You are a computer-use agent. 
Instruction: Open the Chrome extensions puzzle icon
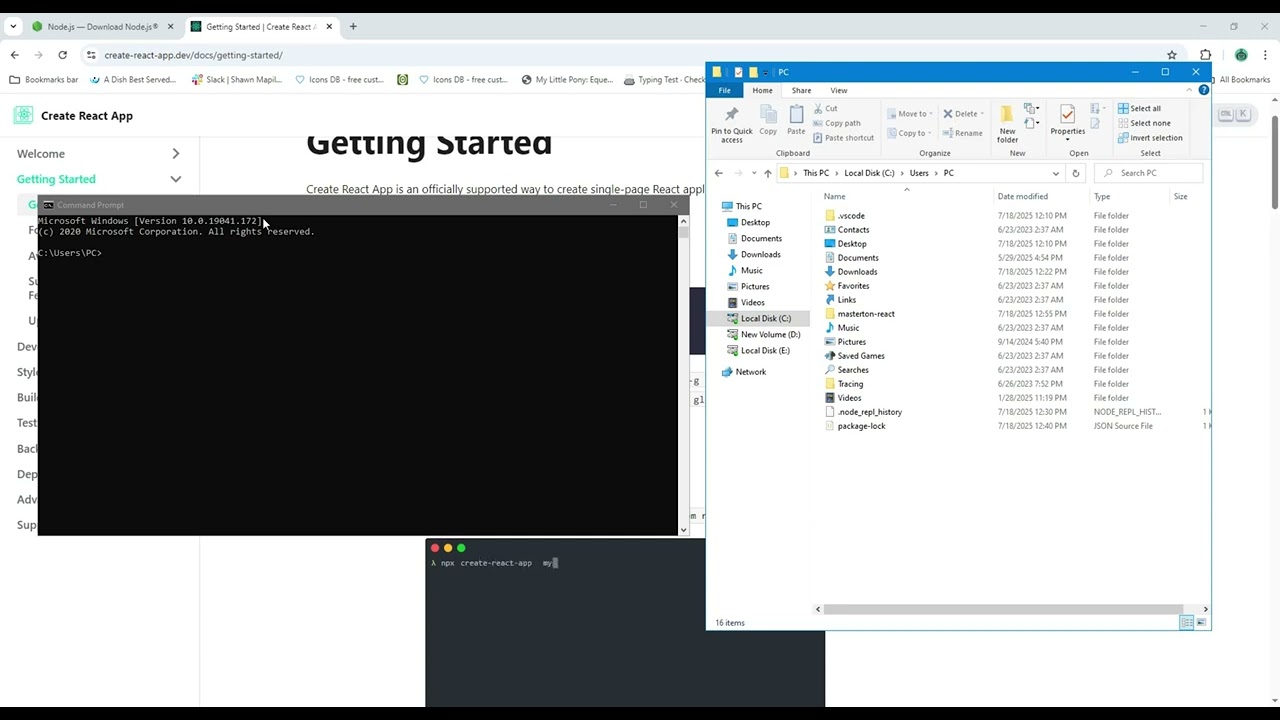click(x=1205, y=55)
